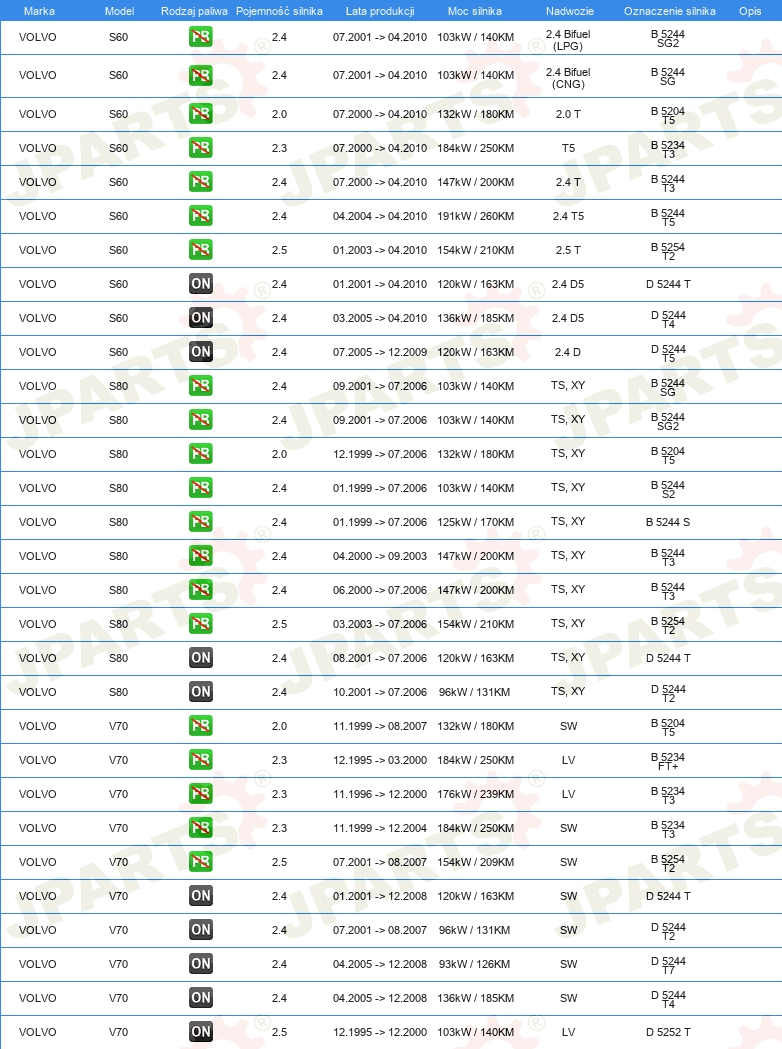This screenshot has height=1049, width=782.
Task: Click the ON diesel icon for V70 D 5244 T4
Action: click(x=201, y=997)
